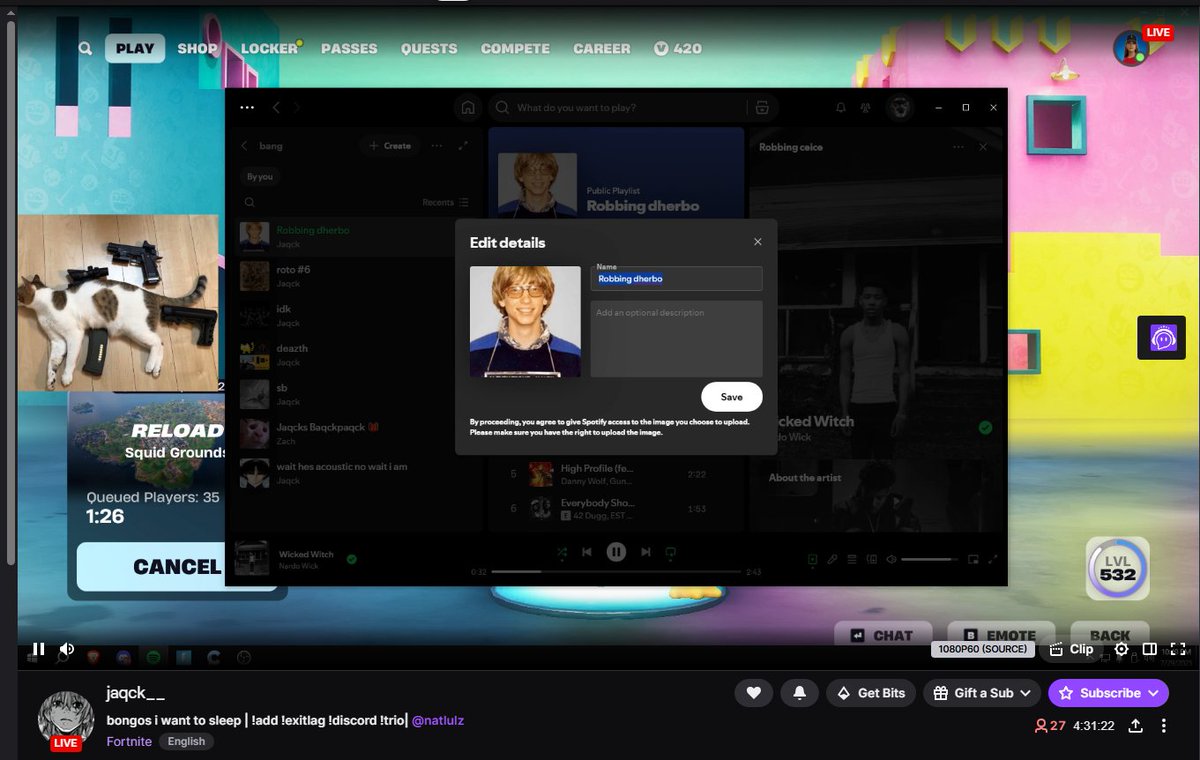Click the Fortnite CANCEL queue button
This screenshot has width=1200, height=760.
[x=176, y=567]
